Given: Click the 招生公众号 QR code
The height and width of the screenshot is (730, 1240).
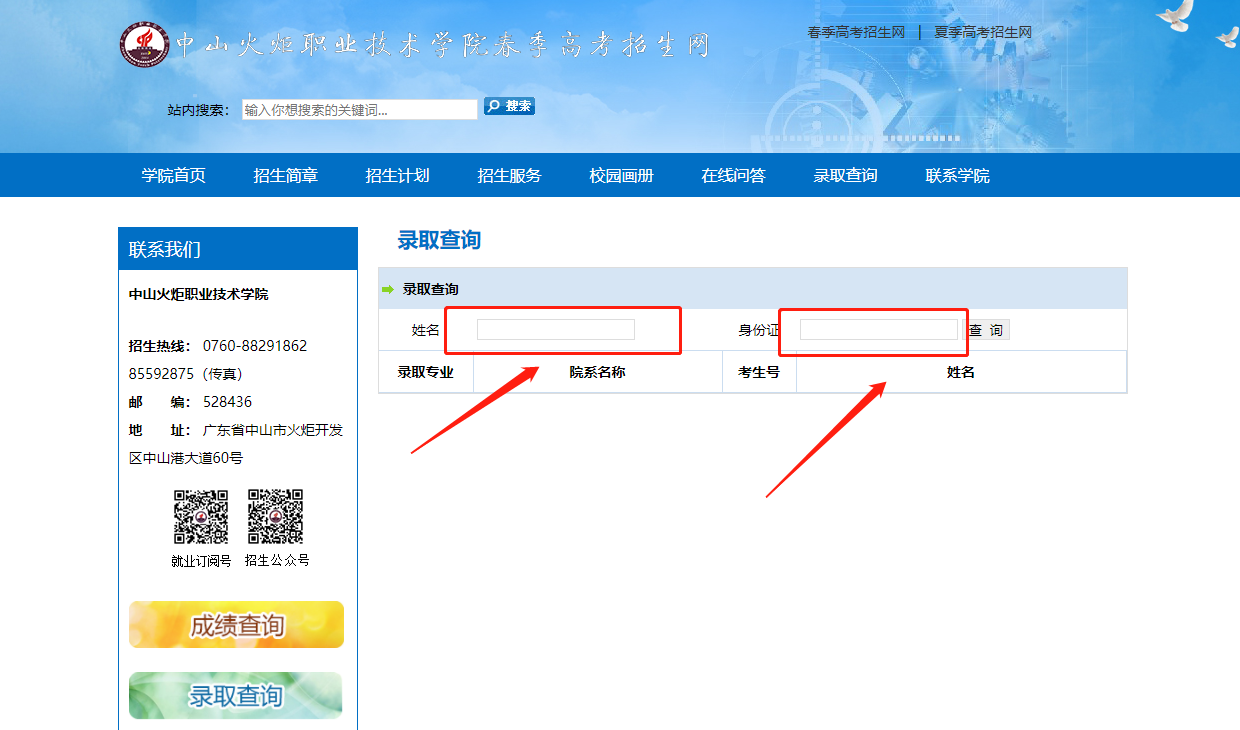Looking at the screenshot, I should click(276, 516).
